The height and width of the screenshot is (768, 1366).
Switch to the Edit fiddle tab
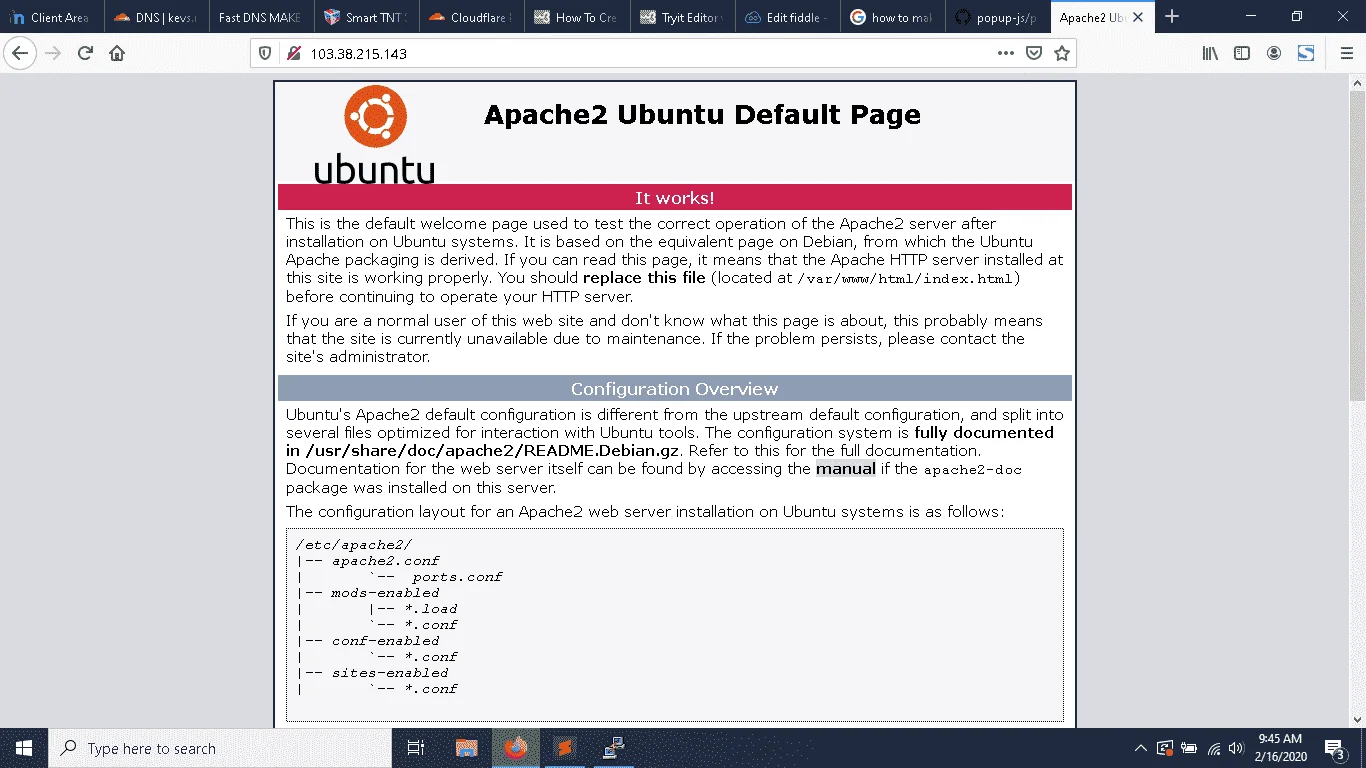(787, 17)
